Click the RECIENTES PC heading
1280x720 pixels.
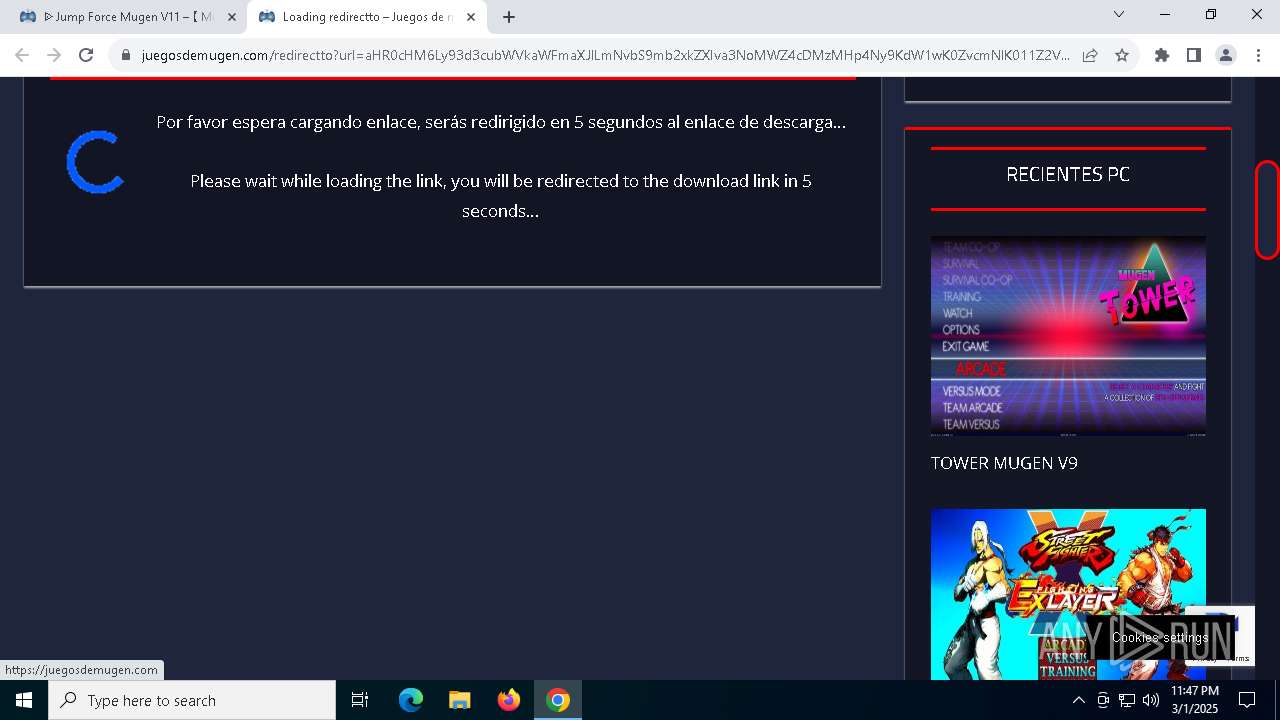1068,174
